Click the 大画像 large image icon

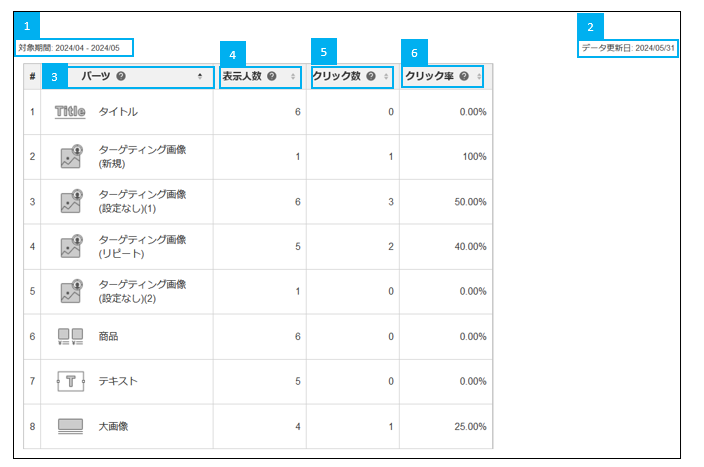click(70, 426)
